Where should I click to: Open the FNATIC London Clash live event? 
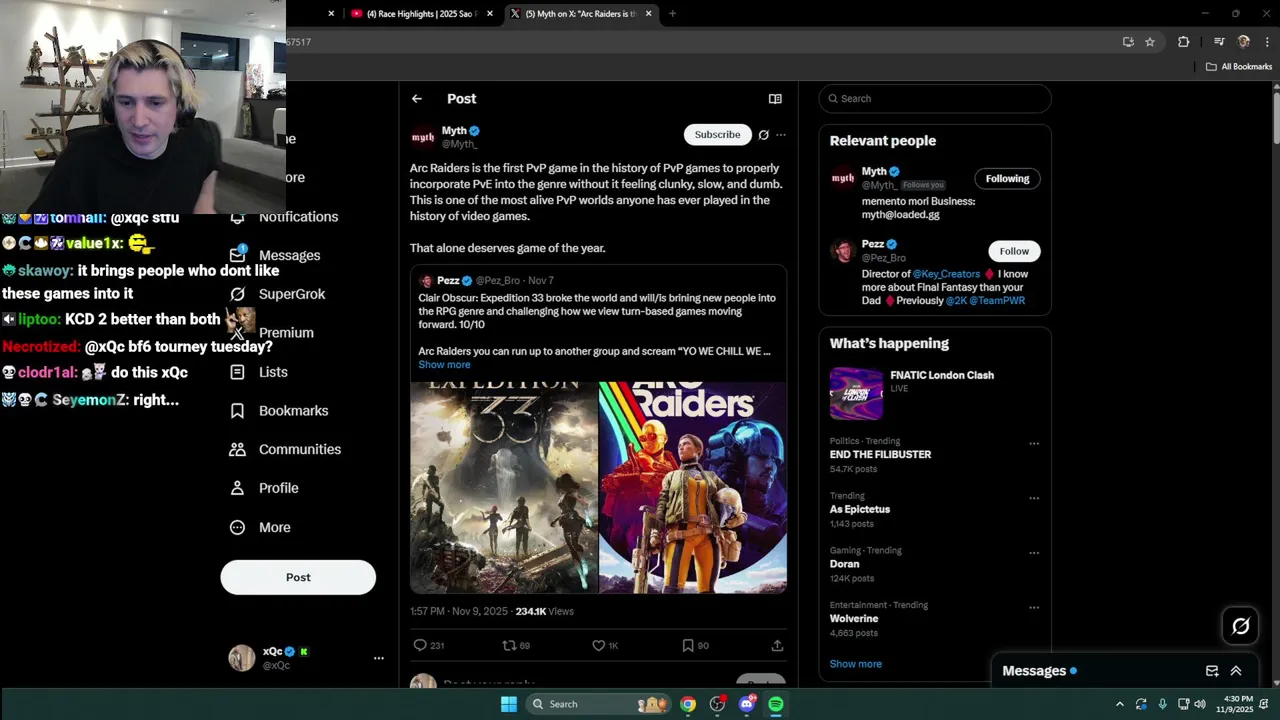coord(935,393)
